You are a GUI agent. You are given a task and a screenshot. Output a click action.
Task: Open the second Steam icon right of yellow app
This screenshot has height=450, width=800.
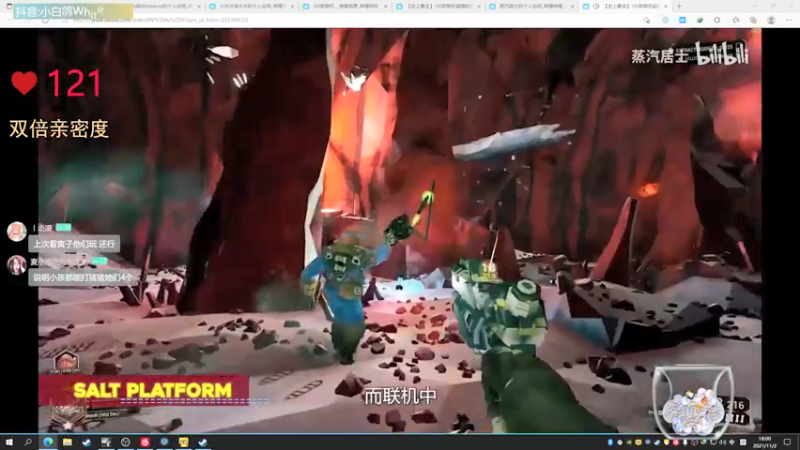(203, 442)
